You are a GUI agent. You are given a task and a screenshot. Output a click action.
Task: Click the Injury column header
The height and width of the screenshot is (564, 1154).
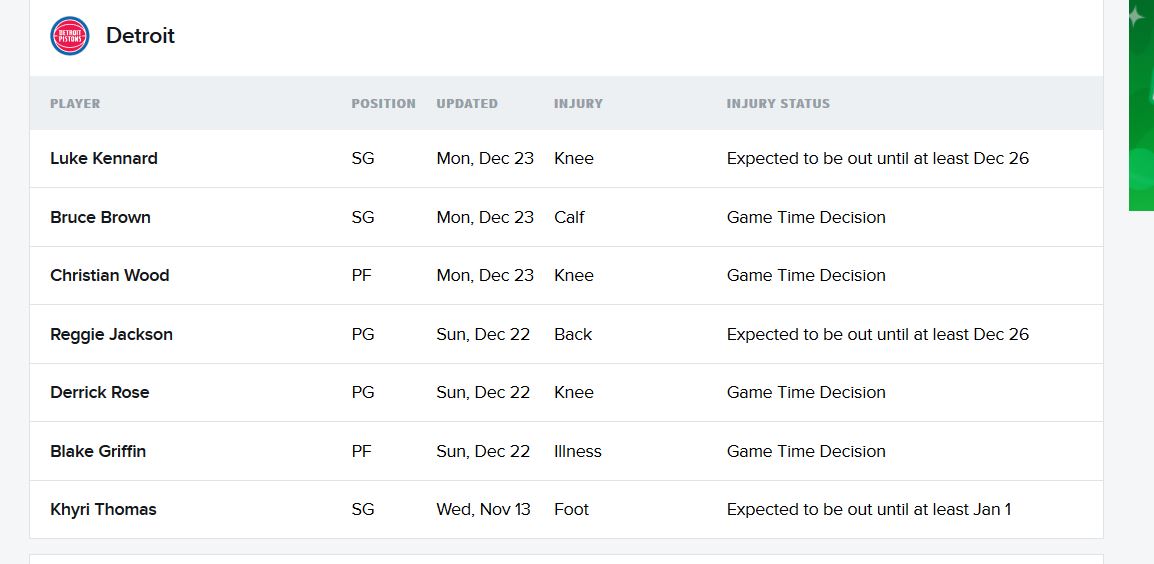pos(578,103)
